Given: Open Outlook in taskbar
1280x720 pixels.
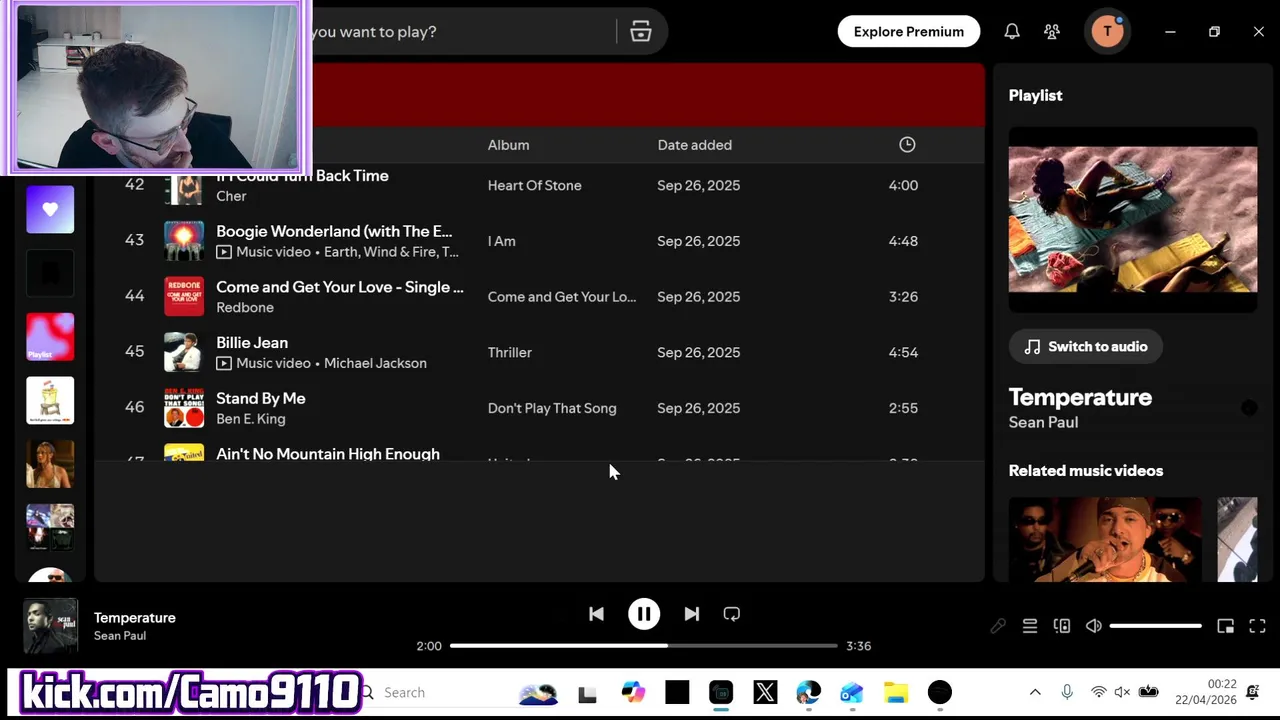Looking at the screenshot, I should pyautogui.click(x=851, y=692).
